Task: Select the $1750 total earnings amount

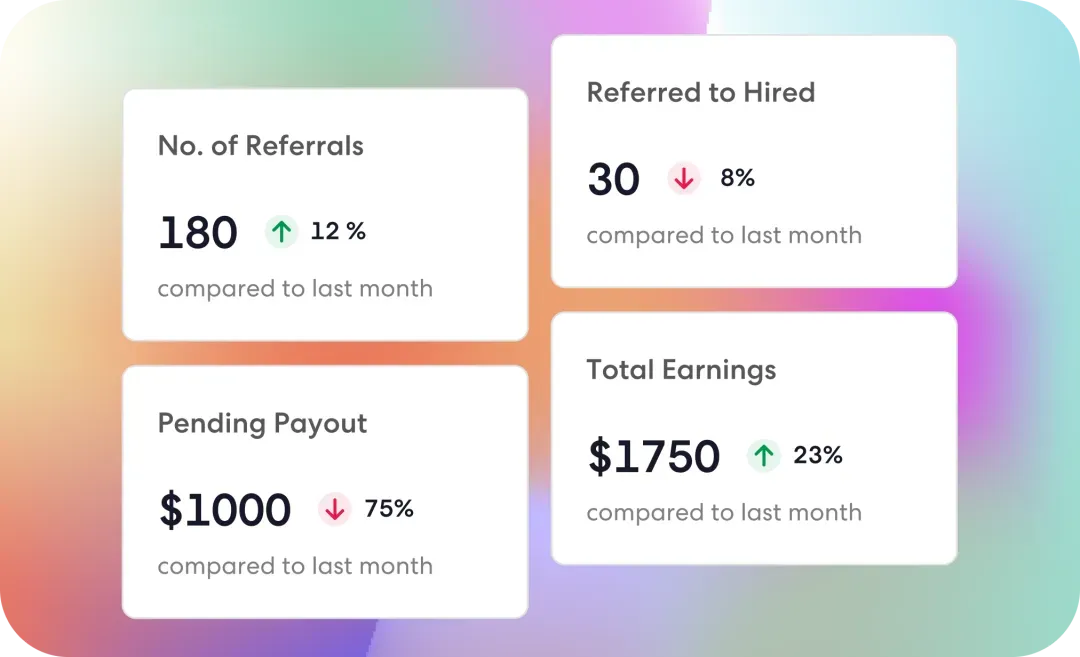Action: (654, 457)
